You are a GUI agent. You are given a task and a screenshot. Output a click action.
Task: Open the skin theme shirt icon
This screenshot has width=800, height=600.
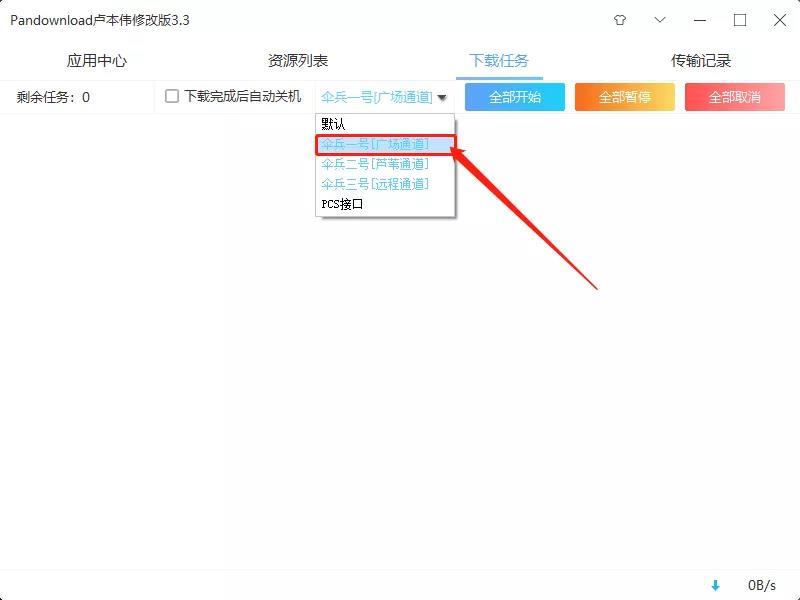click(620, 20)
